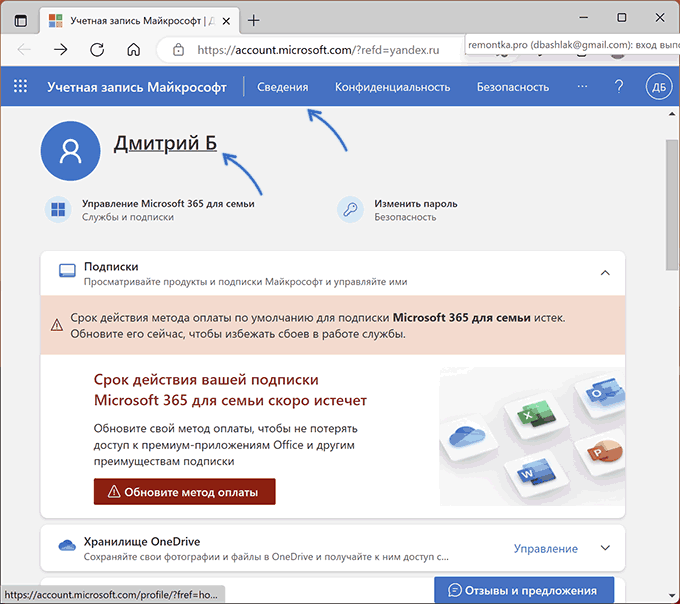Image resolution: width=680 pixels, height=604 pixels.
Task: Click the key icon for password change
Action: click(x=350, y=209)
